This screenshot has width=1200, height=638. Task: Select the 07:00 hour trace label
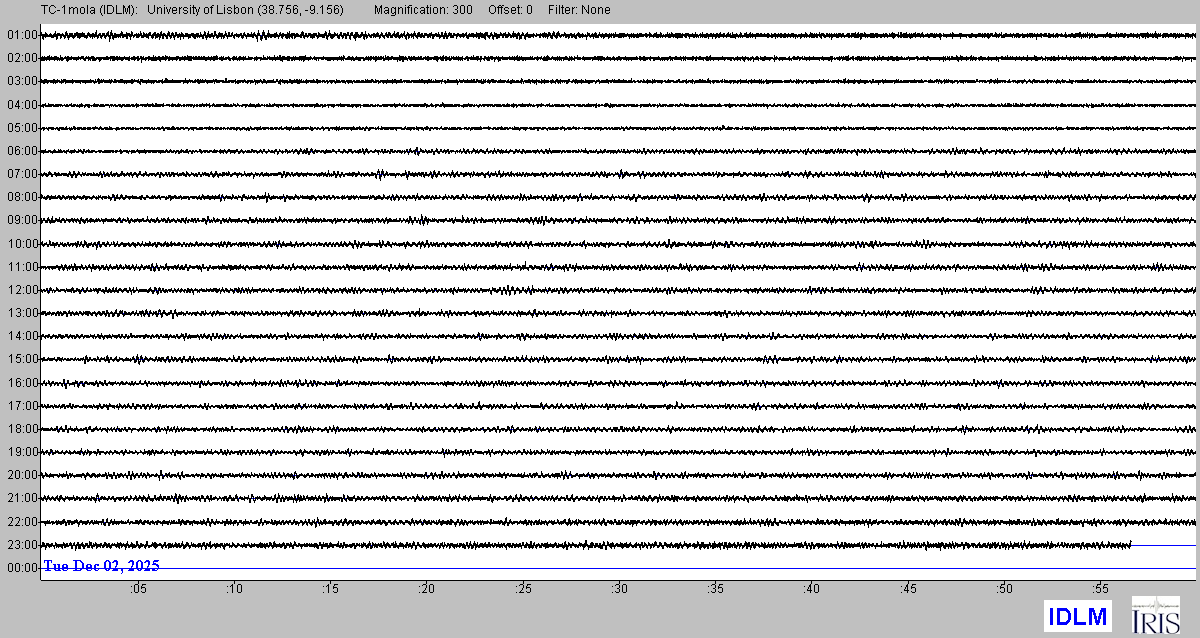pos(22,174)
